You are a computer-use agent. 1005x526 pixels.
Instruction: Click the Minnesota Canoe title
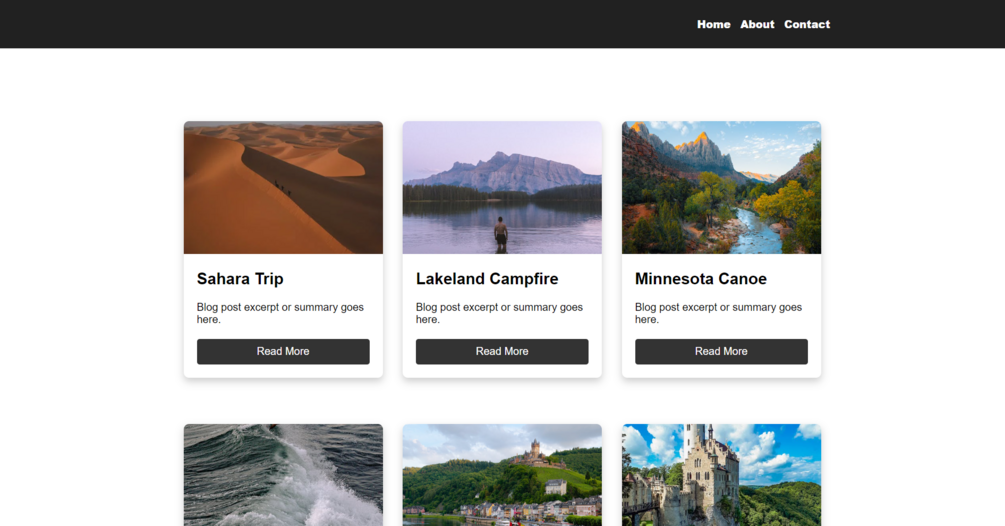[701, 279]
